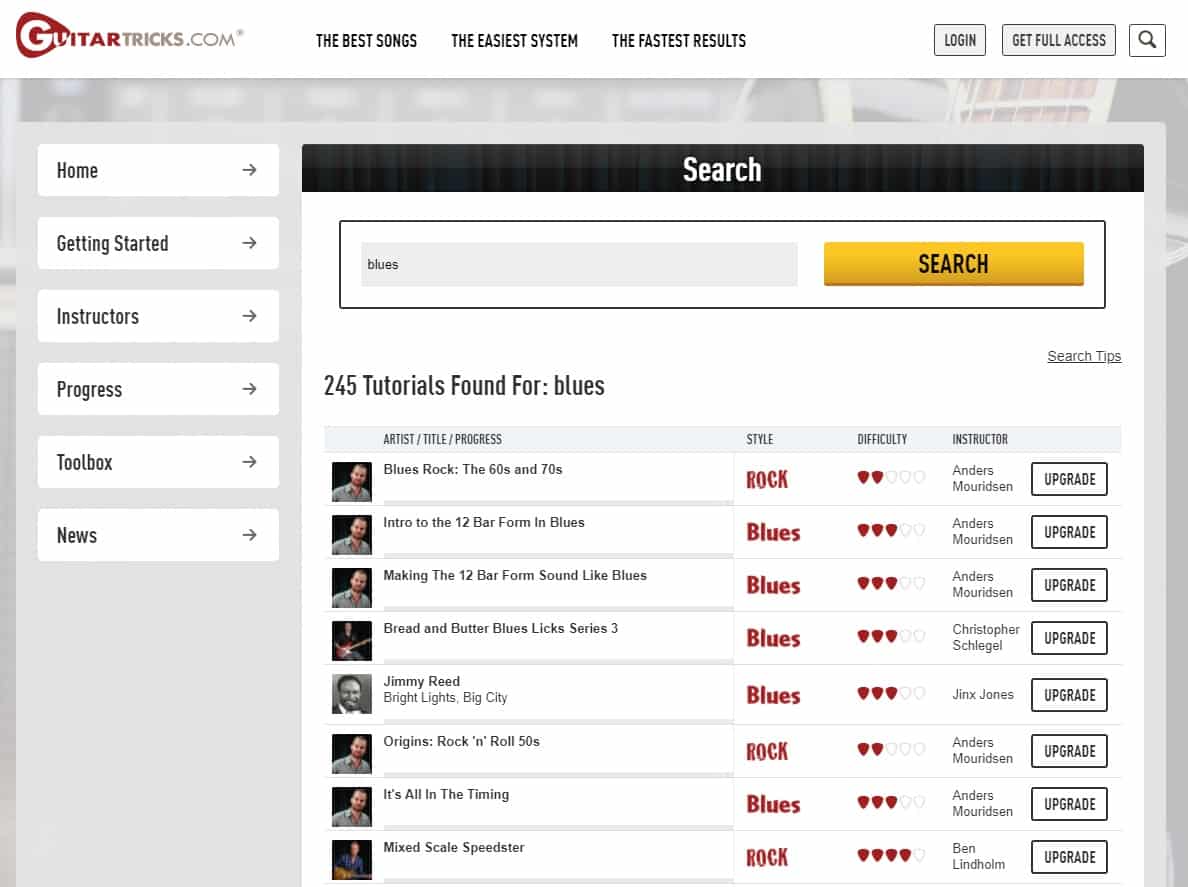The height and width of the screenshot is (887, 1188).
Task: Click the arrow icon next to Instructors
Action: pyautogui.click(x=249, y=316)
